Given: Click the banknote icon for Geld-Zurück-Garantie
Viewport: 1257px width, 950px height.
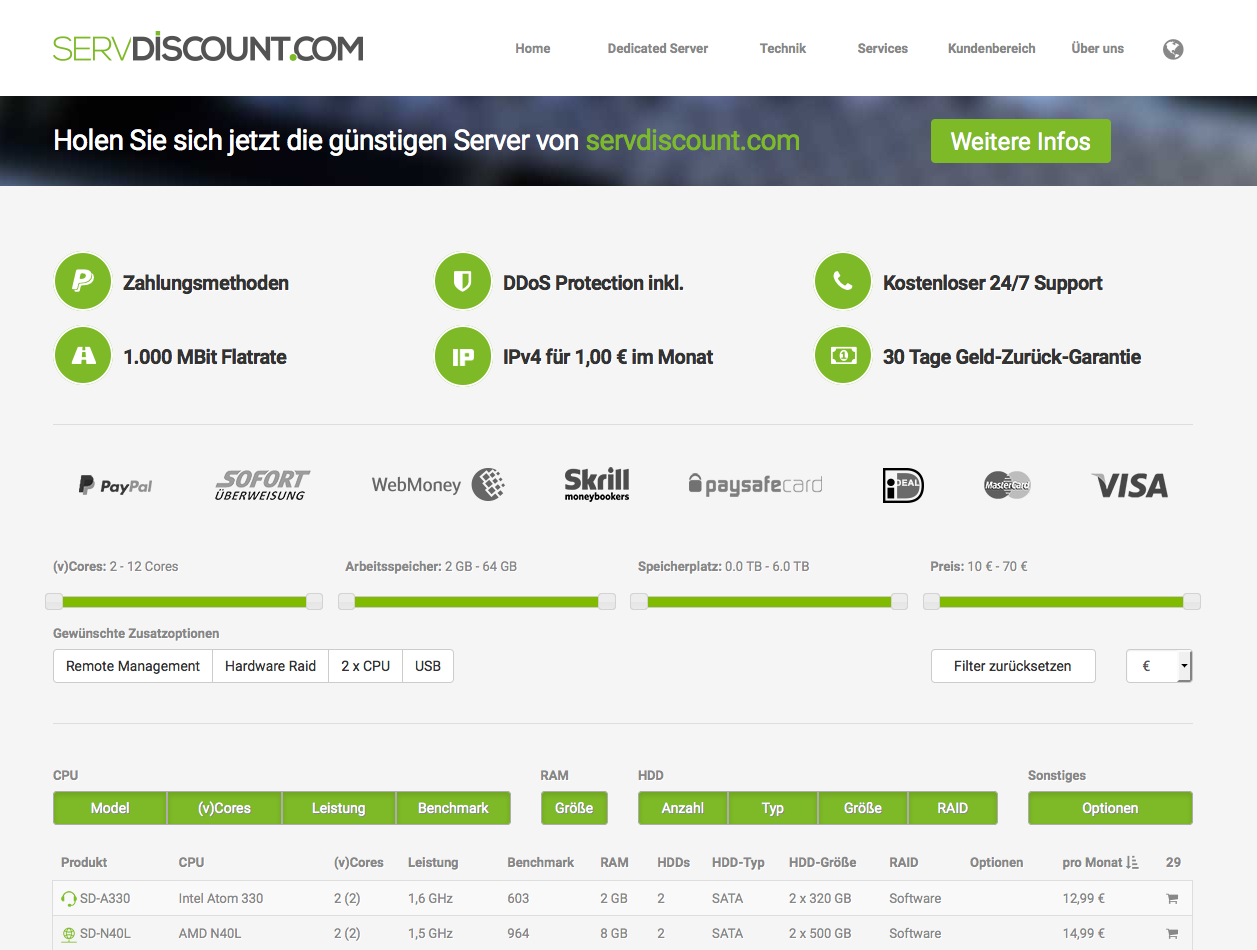Looking at the screenshot, I should 843,356.
